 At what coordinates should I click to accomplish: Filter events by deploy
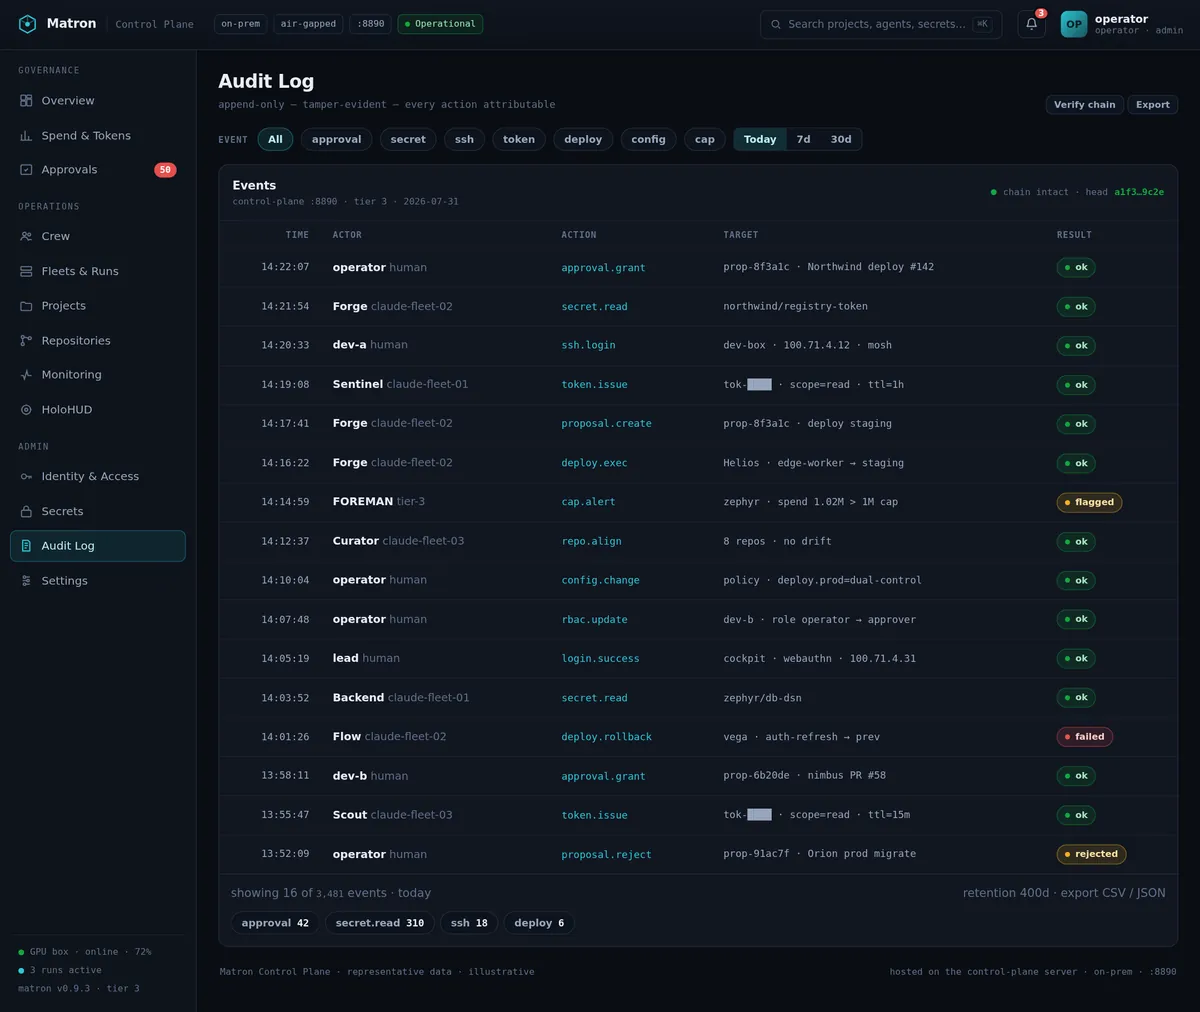pyautogui.click(x=583, y=139)
